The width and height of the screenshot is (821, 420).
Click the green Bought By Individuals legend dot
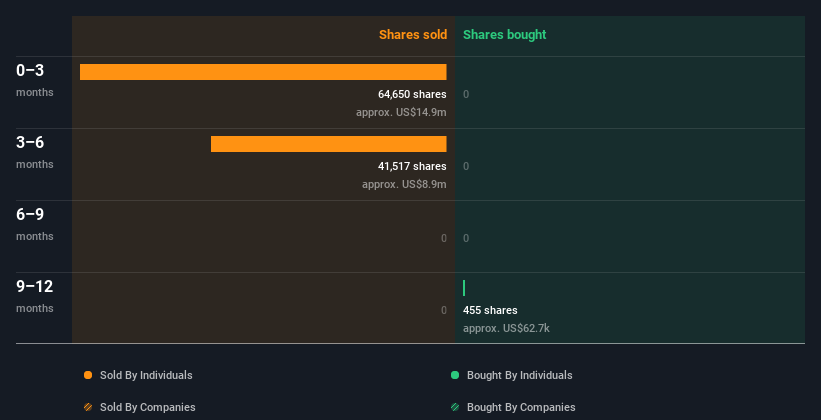pyautogui.click(x=455, y=375)
